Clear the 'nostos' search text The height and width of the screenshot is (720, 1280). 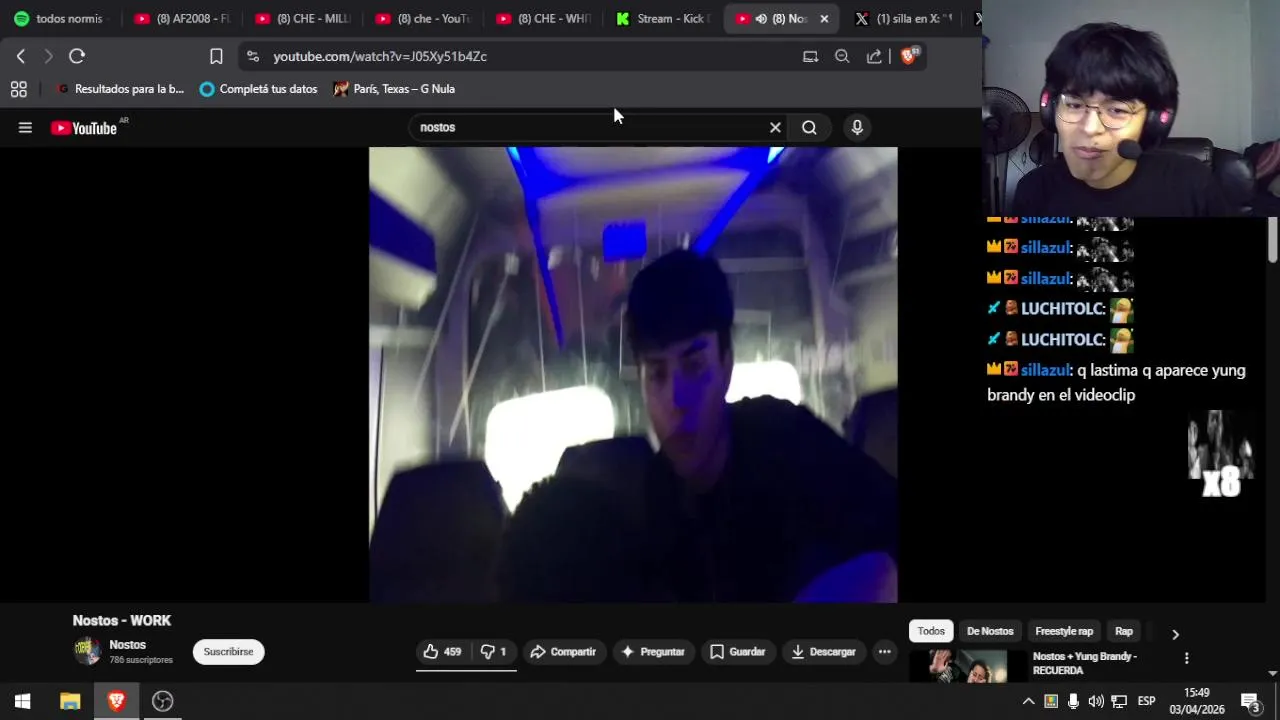(775, 127)
